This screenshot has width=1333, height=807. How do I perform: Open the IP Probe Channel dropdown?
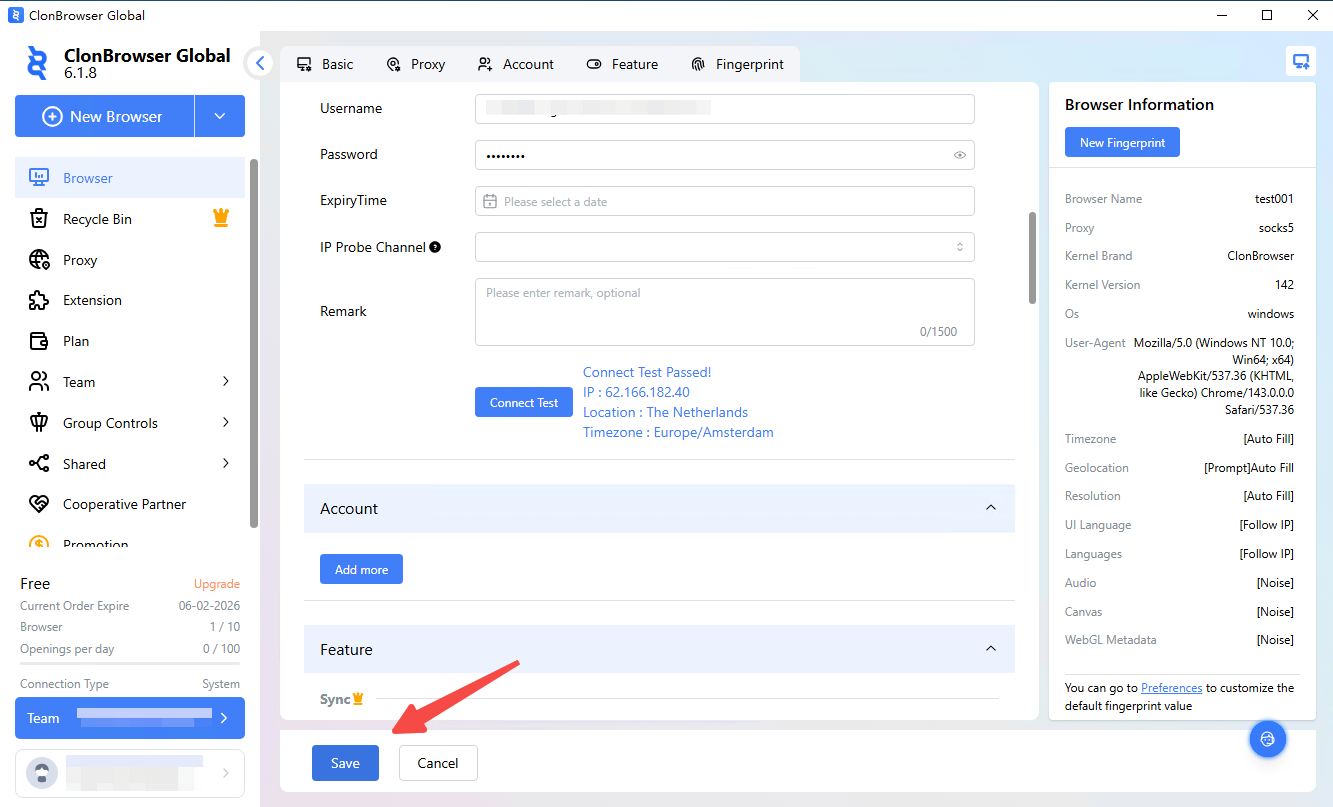coord(724,247)
